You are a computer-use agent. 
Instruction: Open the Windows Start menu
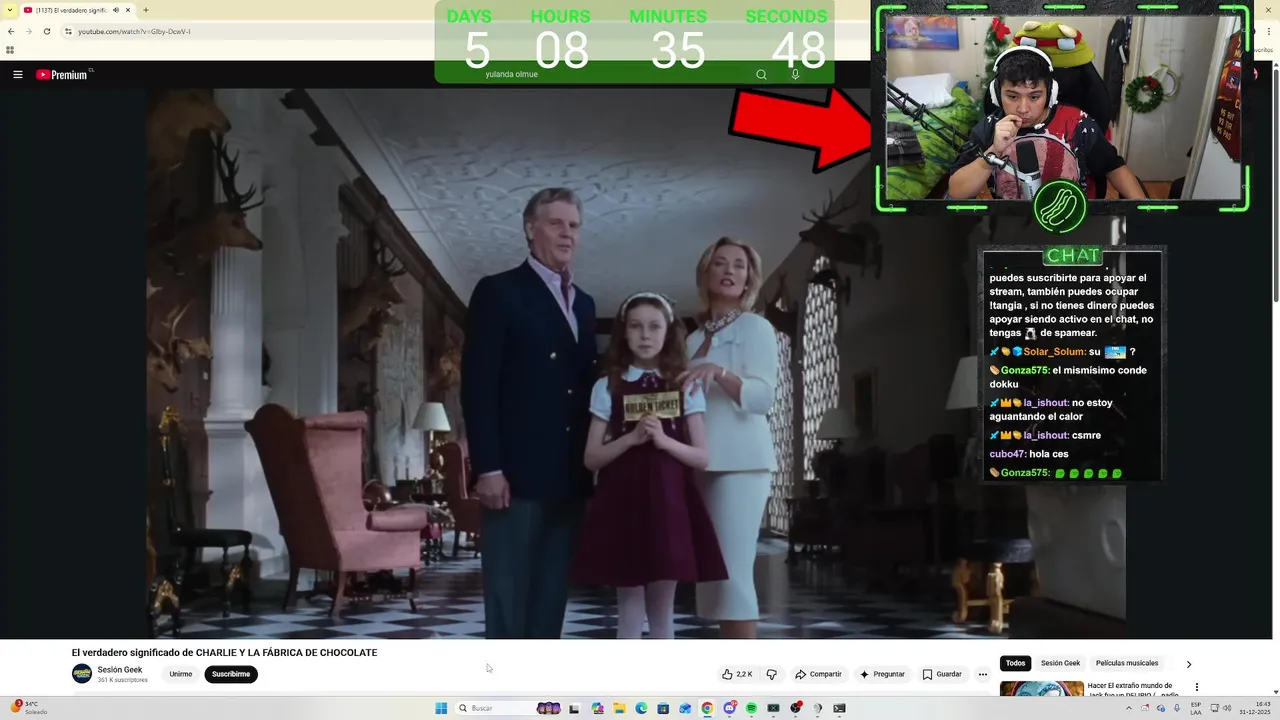[441, 708]
